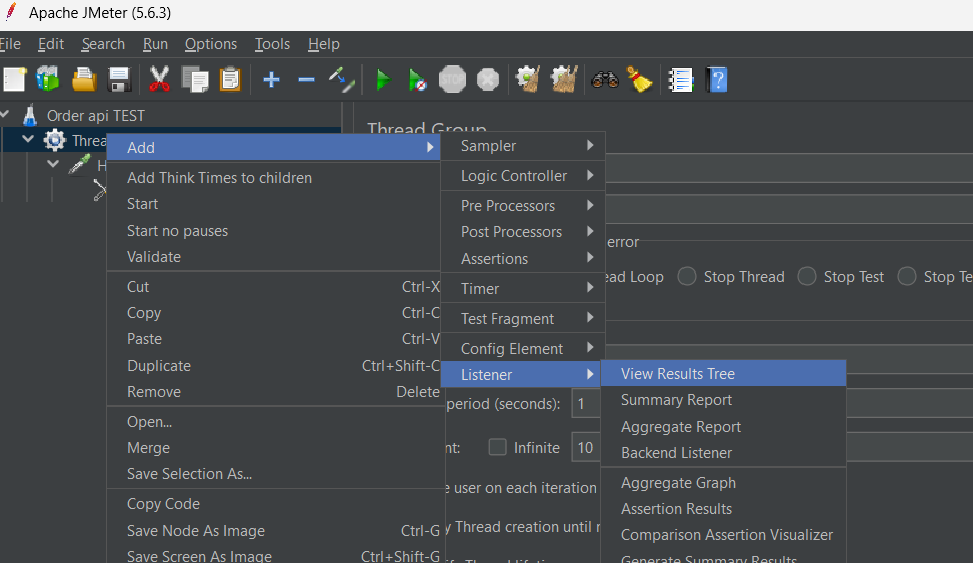Screen dimensions: 973x563
Task: Click Start no pauses toolbar icon
Action: (418, 80)
